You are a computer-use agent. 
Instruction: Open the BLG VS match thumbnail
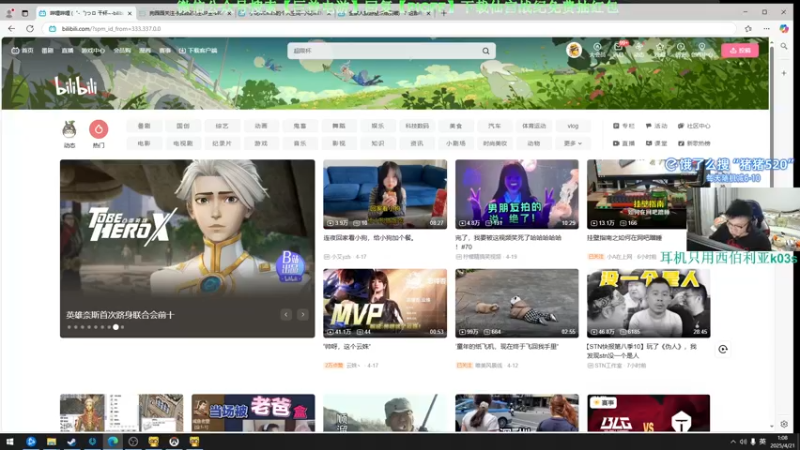pos(648,413)
